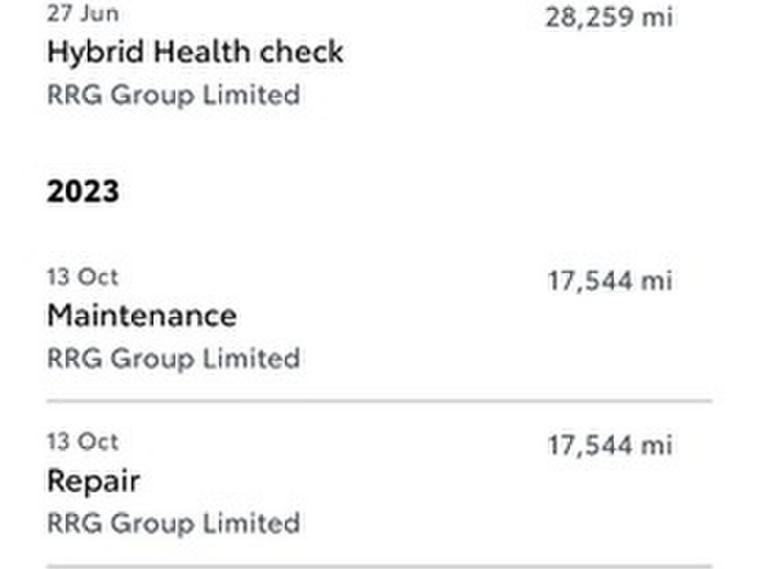Open the Hybrid Health check entry

[195, 52]
